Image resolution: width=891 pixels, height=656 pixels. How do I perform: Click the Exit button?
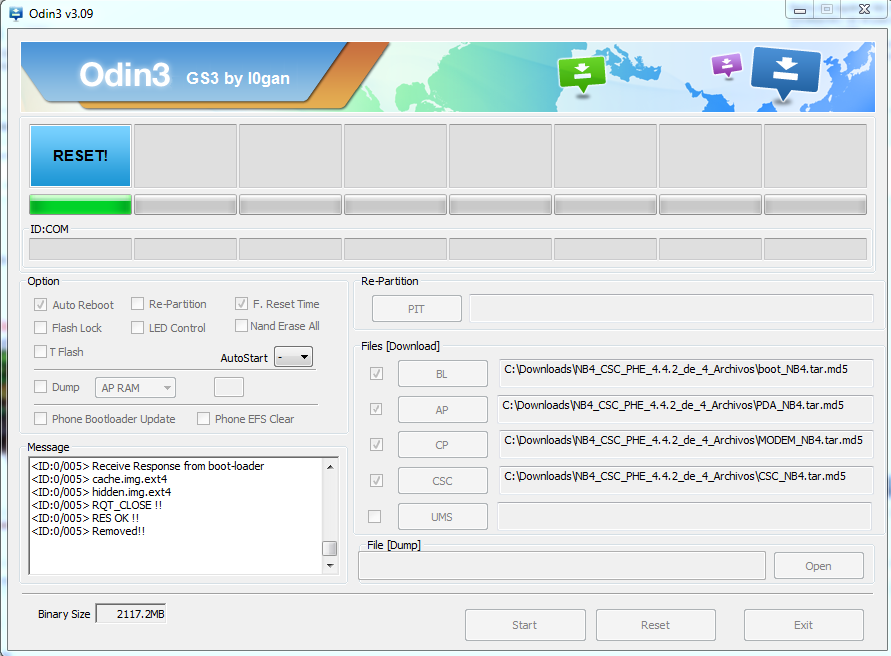804,625
